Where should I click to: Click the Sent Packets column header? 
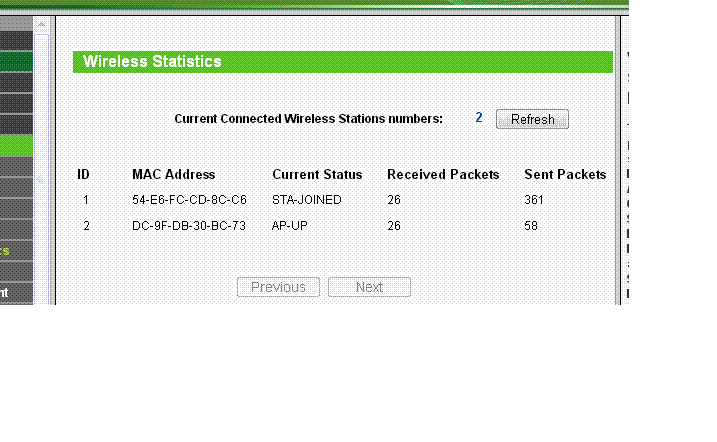[x=565, y=174]
